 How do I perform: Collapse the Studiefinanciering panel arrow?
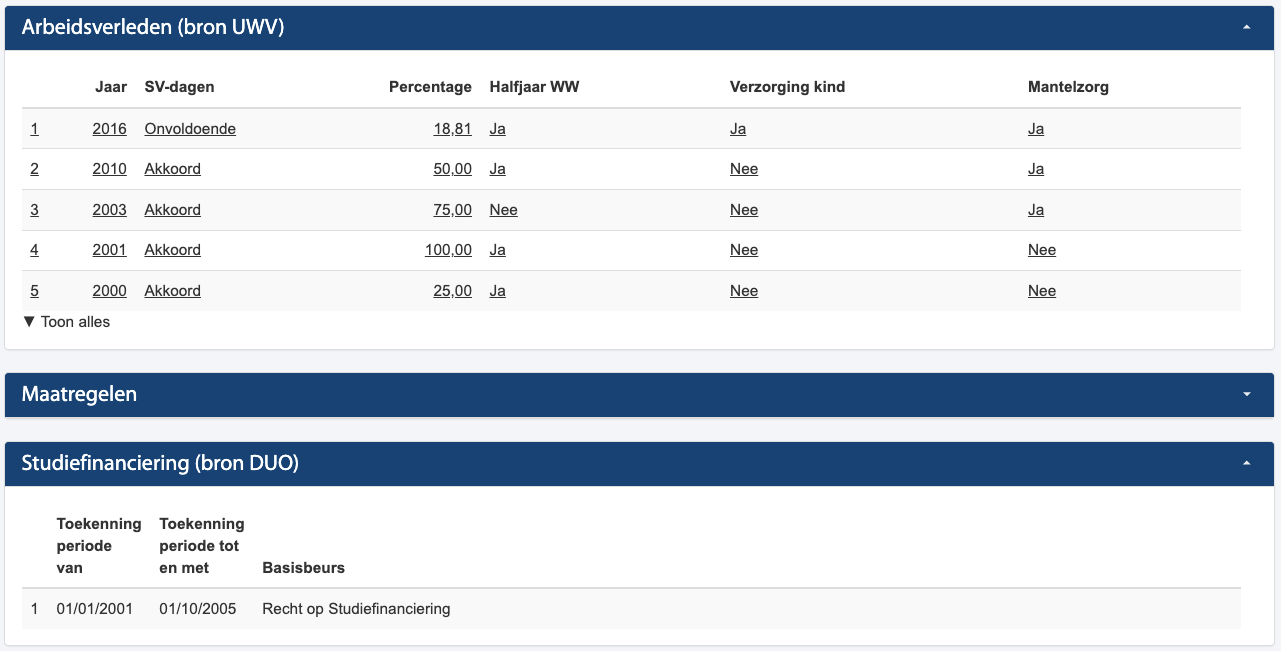pos(1246,464)
